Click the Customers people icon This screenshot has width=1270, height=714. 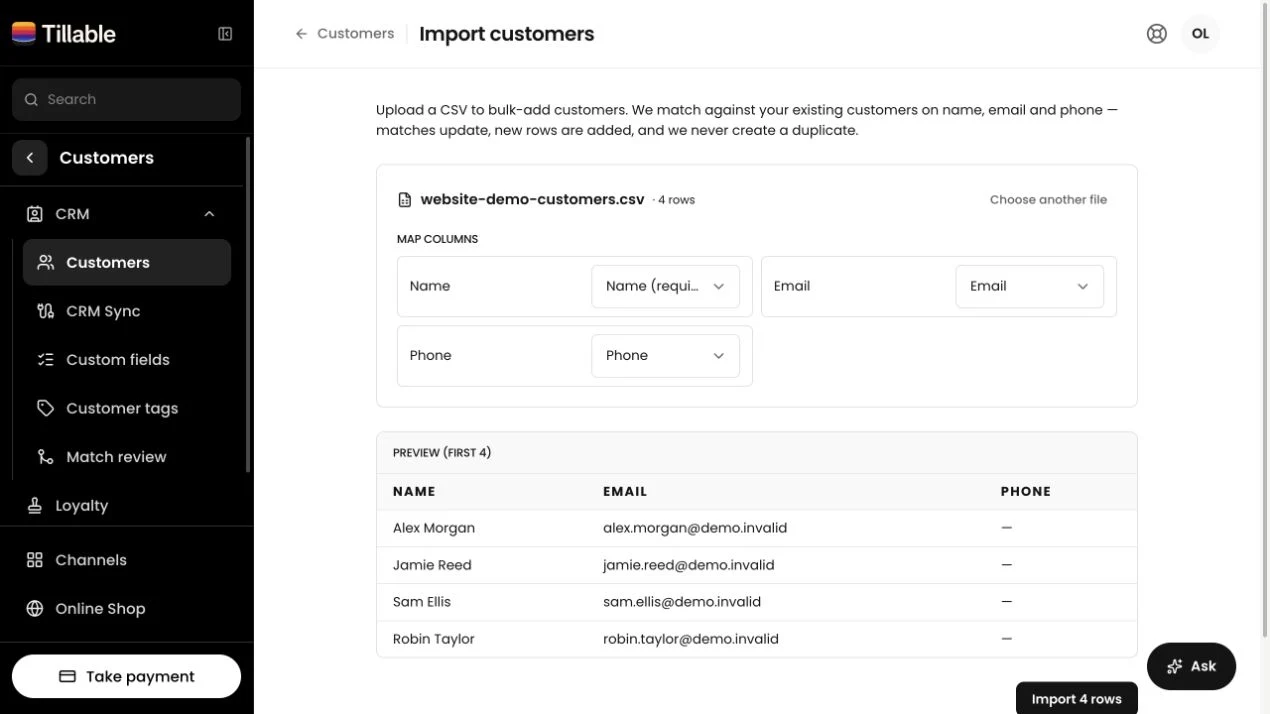point(46,263)
